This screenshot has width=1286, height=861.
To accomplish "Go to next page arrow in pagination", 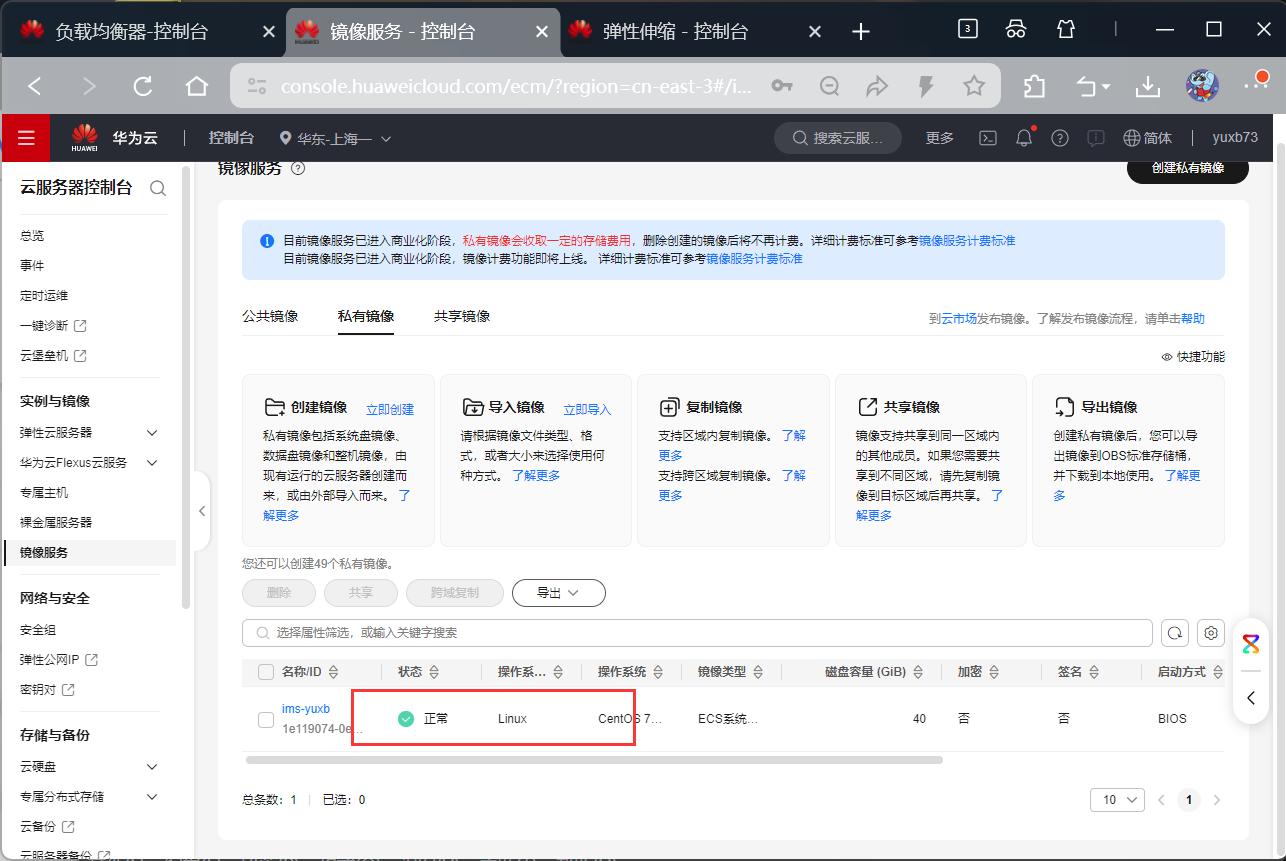I will click(x=1217, y=800).
